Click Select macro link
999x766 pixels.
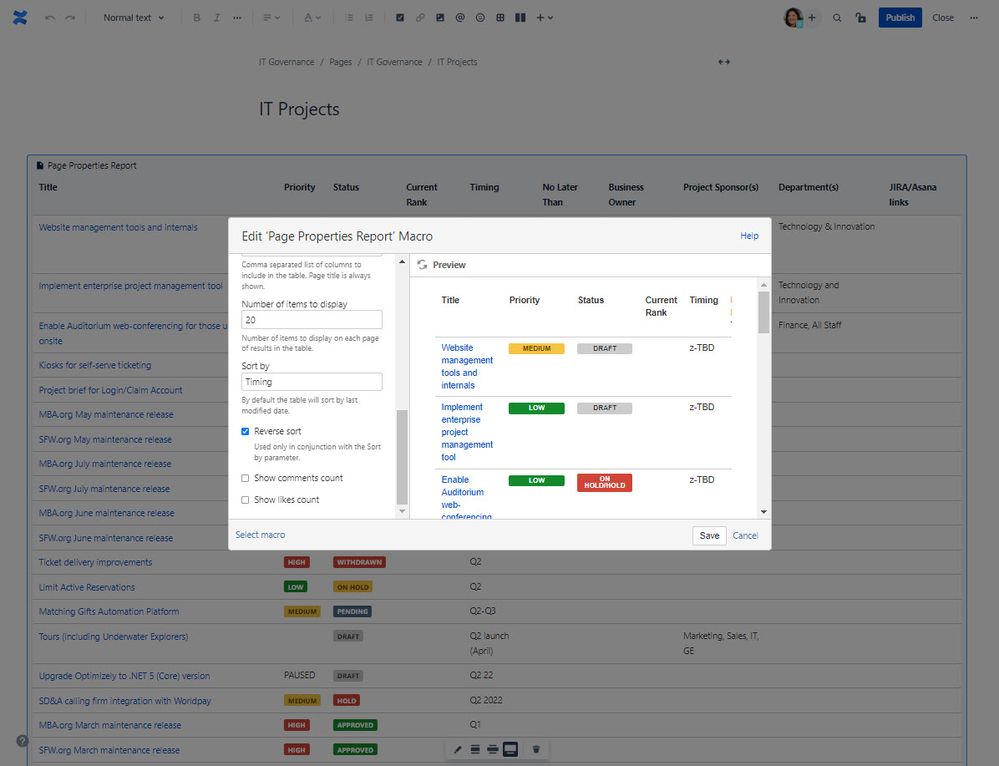click(260, 535)
